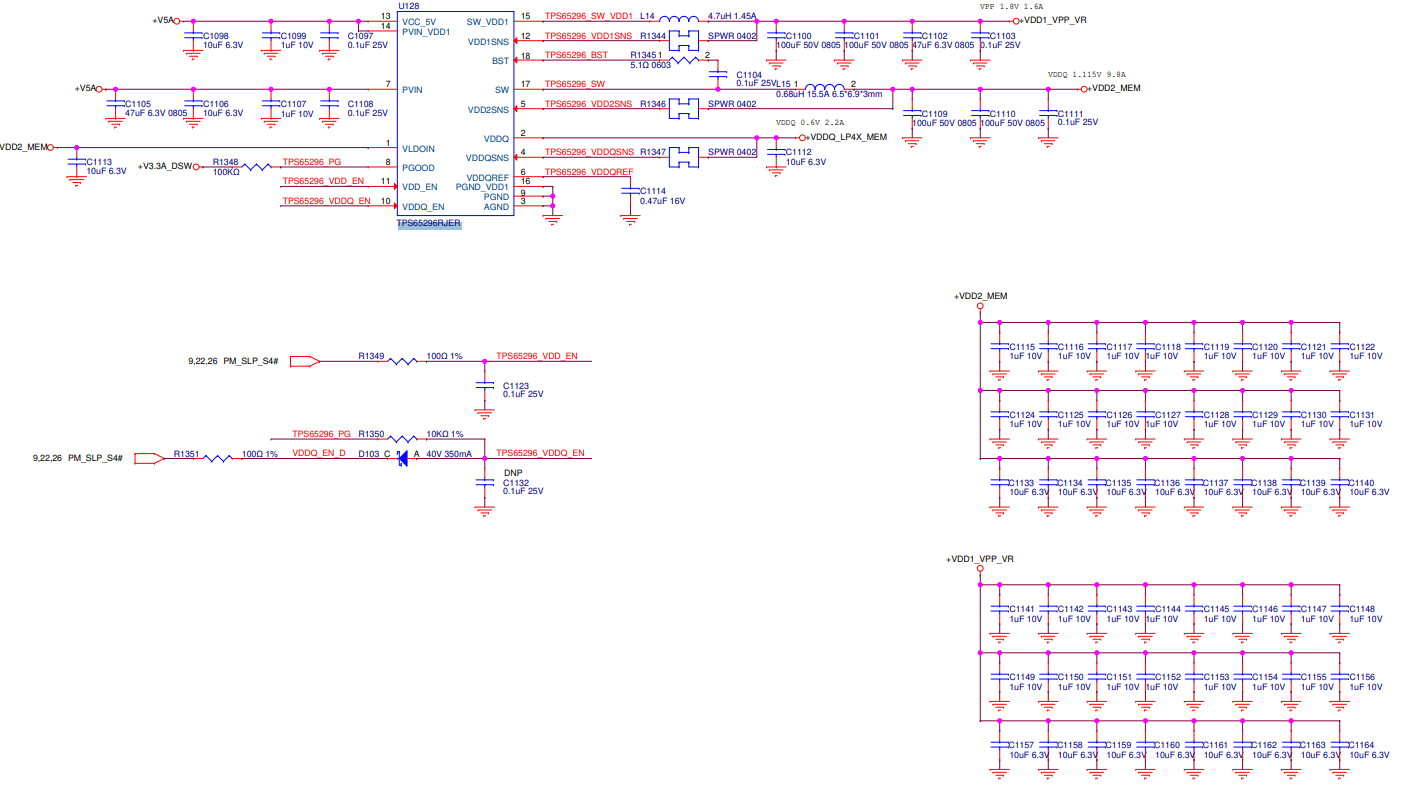This screenshot has height=806, width=1410.
Task: Select the C1100 designator
Action: pos(797,36)
